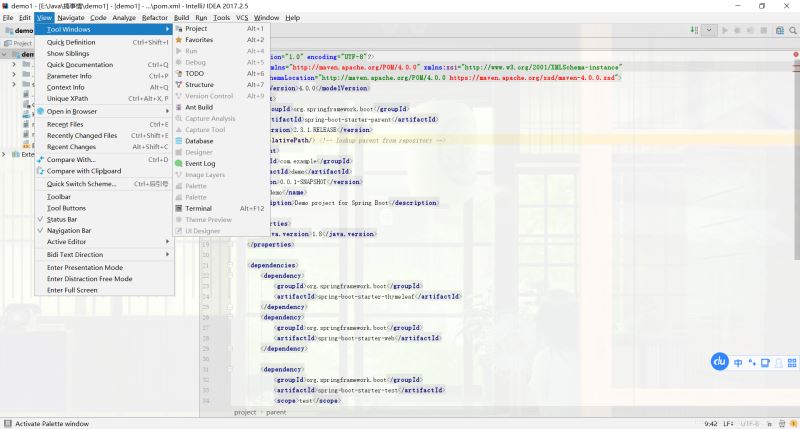Screen dimensions: 800x429
Task: Switch Baidu IME Chinese mode icon
Action: click(738, 363)
